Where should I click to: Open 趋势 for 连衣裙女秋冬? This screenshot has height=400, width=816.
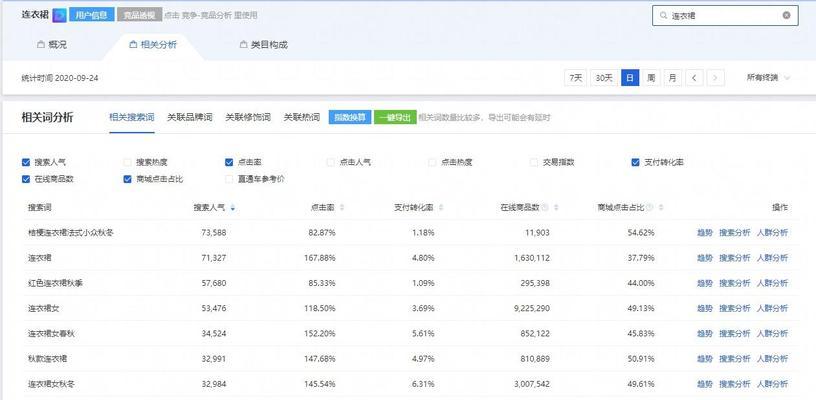click(x=705, y=384)
